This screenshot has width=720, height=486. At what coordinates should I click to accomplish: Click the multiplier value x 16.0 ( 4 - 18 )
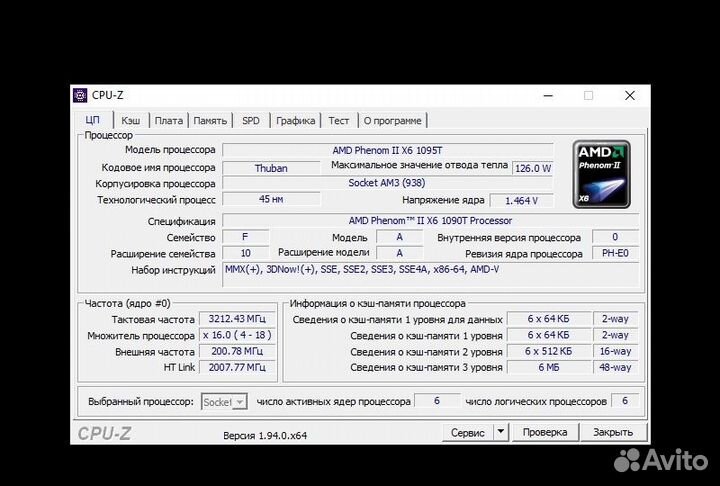point(237,335)
